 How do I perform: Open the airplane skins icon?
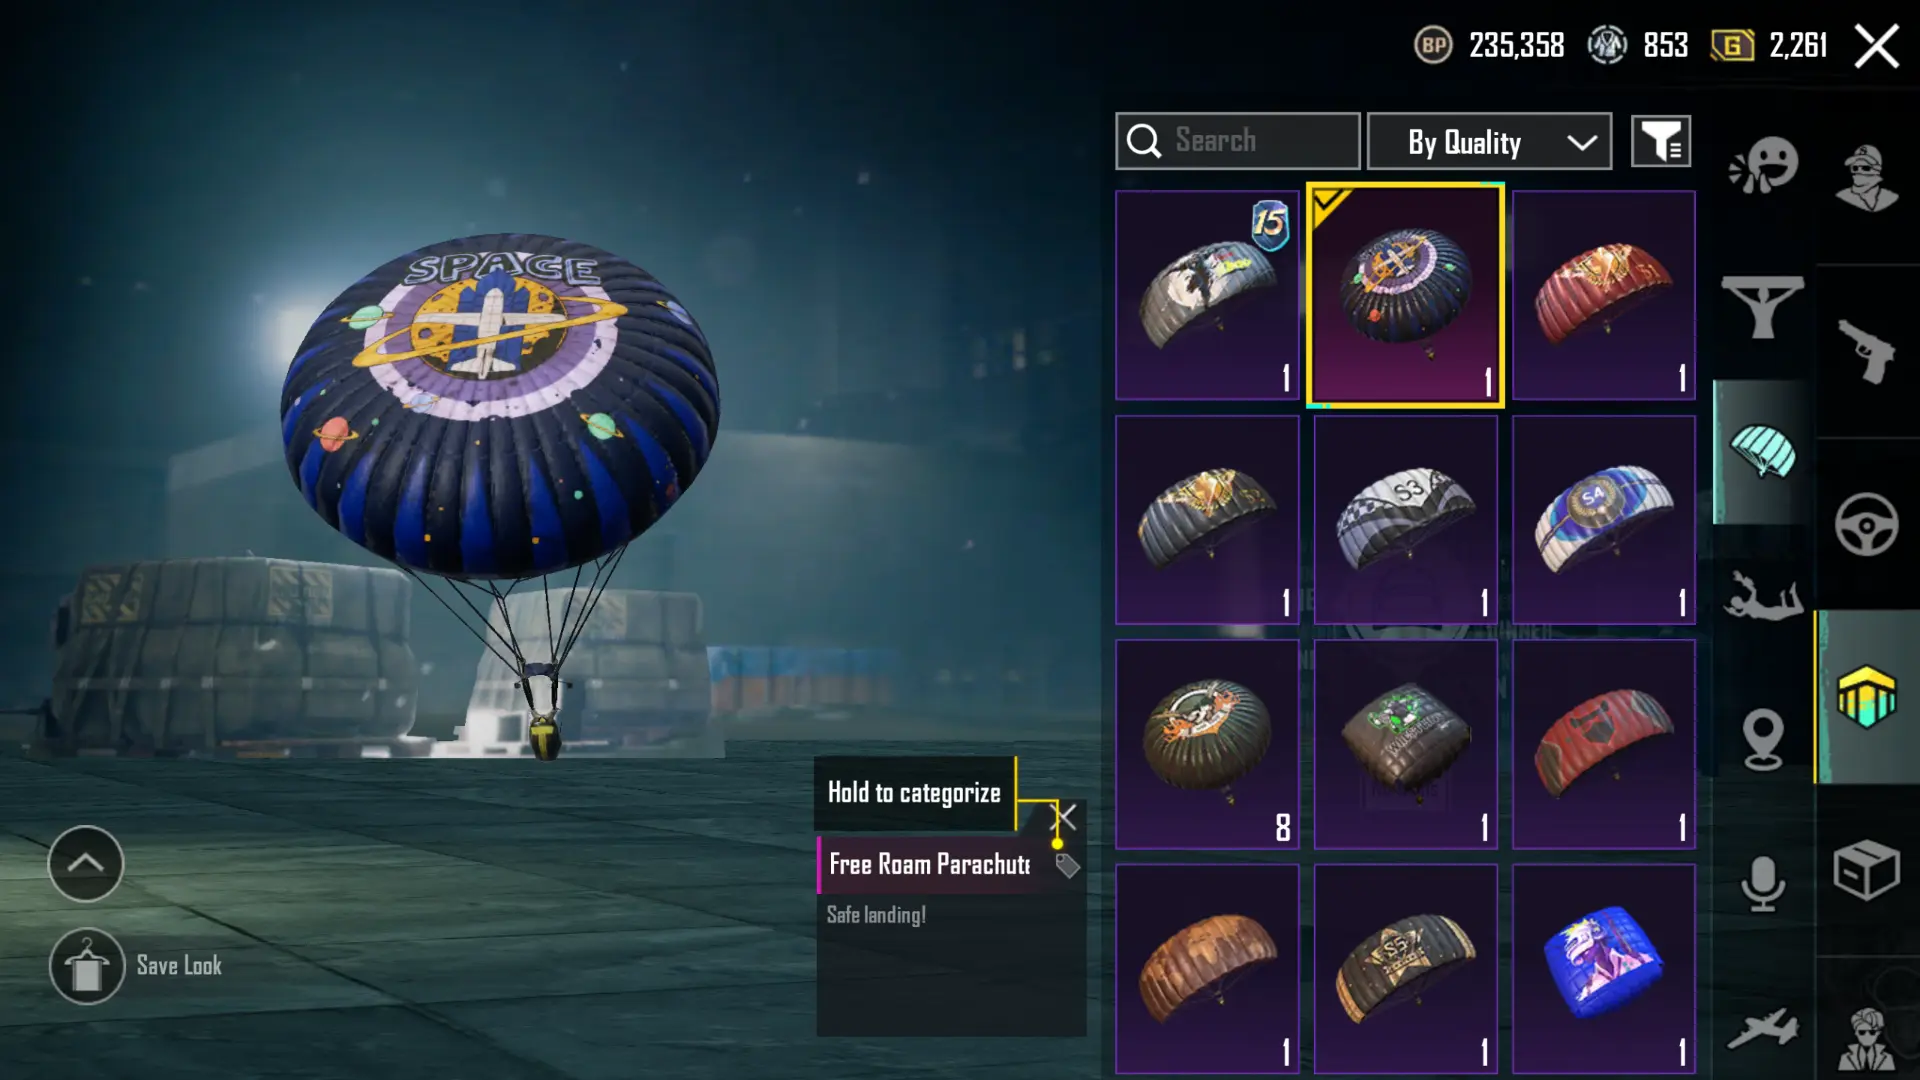(x=1763, y=1028)
